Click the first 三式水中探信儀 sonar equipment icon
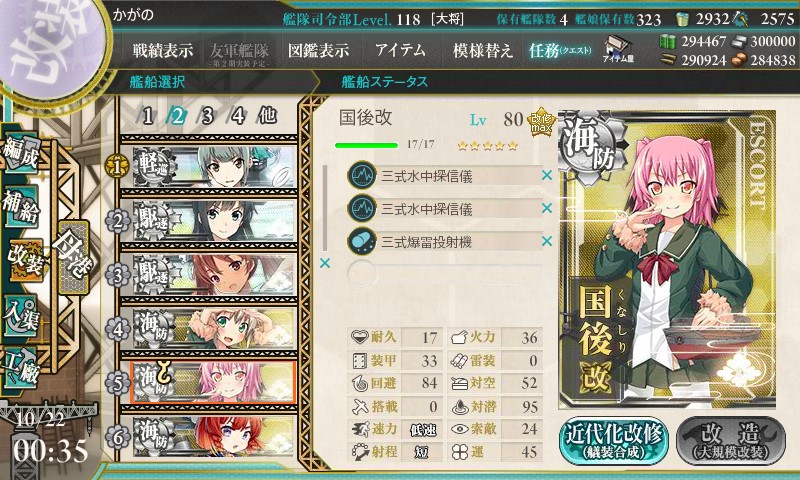This screenshot has width=800, height=480. click(362, 175)
